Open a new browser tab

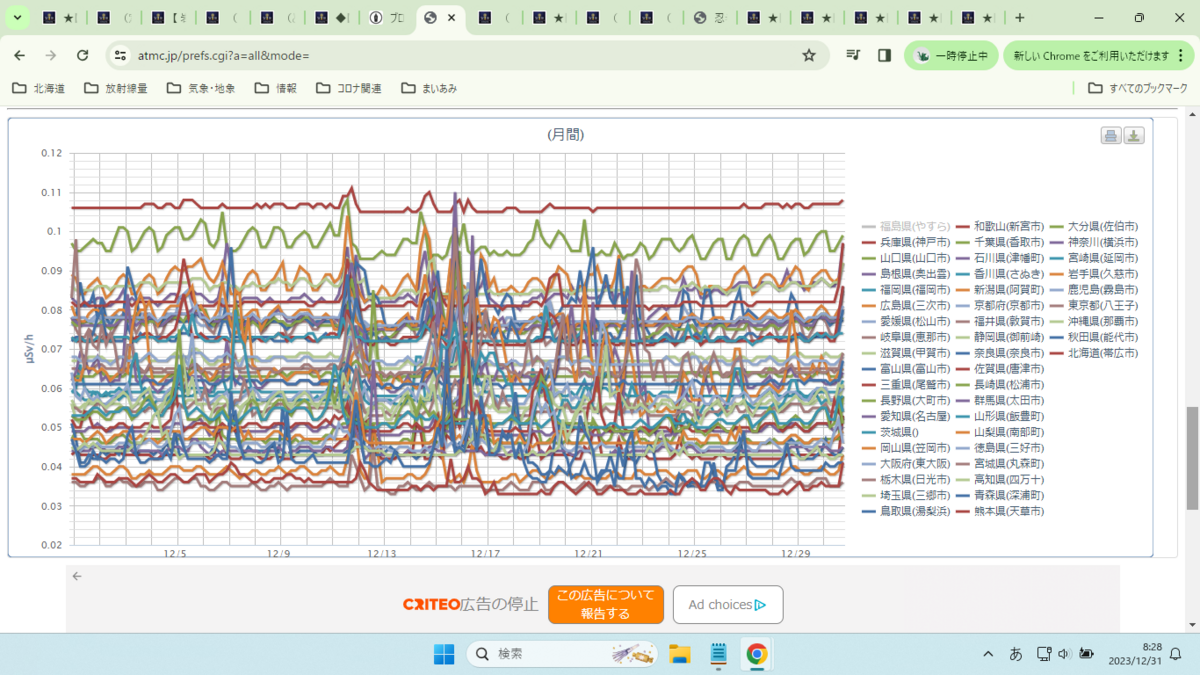coord(1019,18)
